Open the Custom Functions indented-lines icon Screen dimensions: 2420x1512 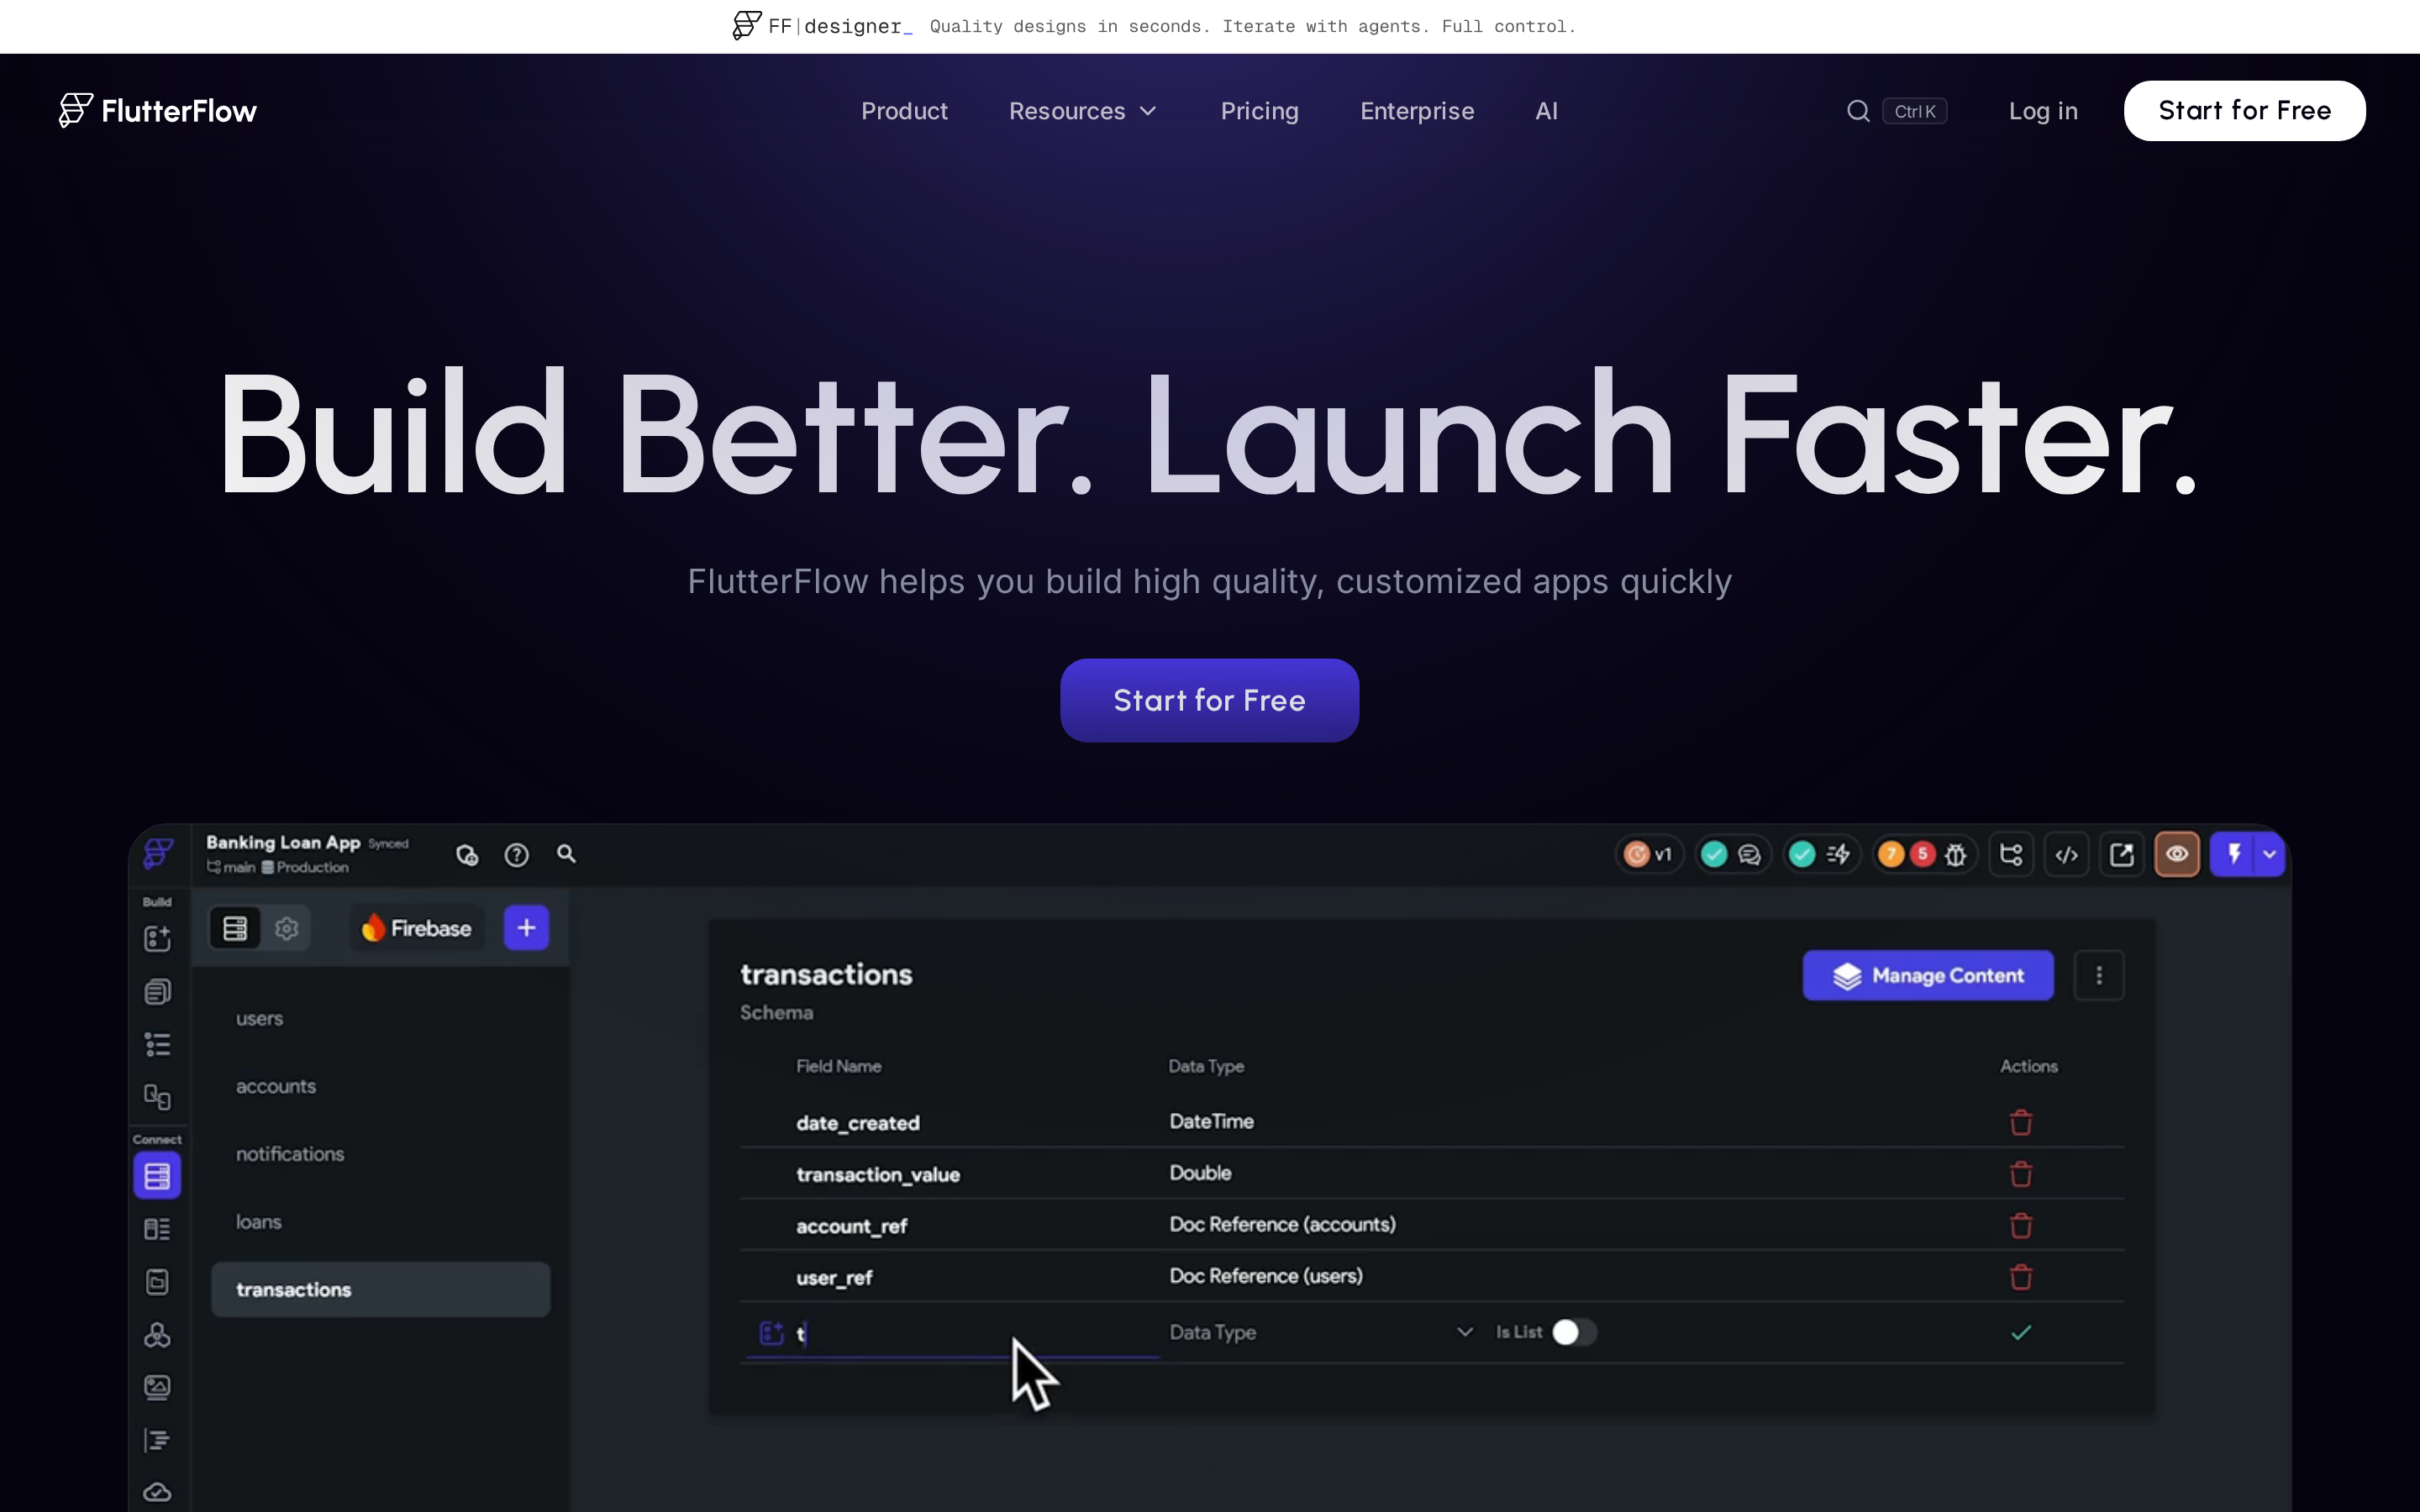click(157, 1440)
